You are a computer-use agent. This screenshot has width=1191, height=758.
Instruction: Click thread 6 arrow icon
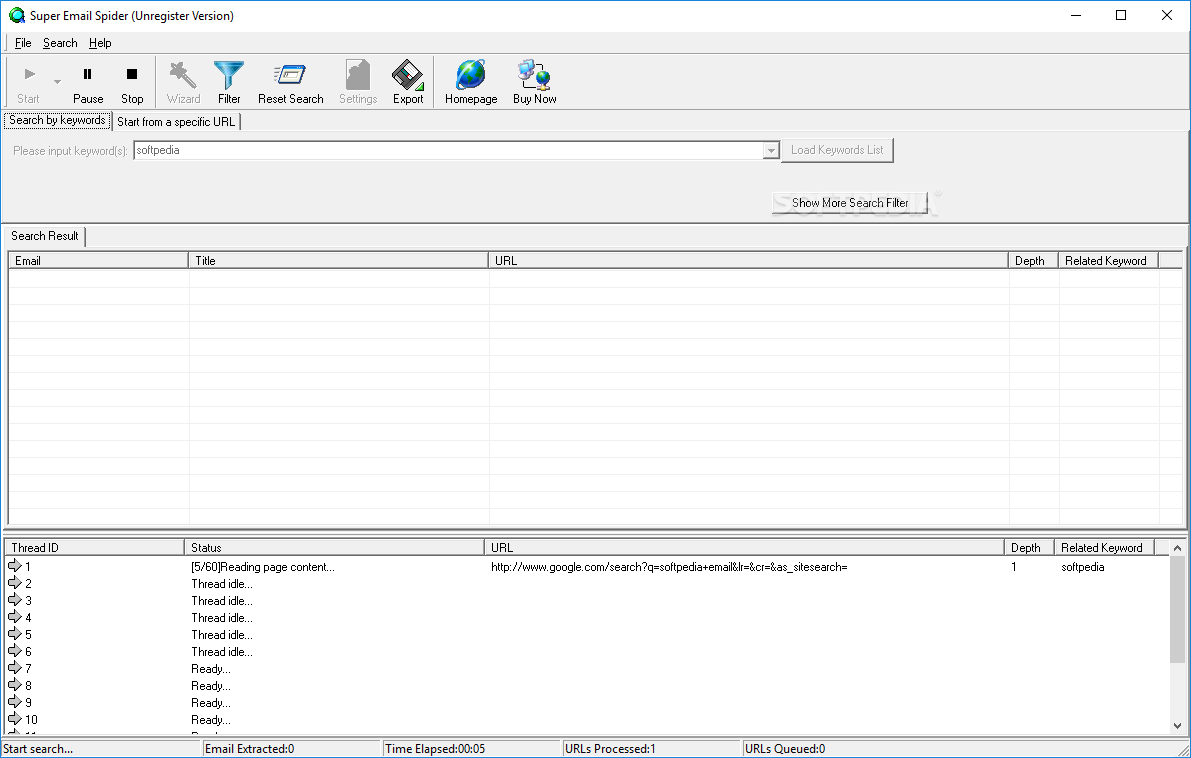[x=15, y=651]
